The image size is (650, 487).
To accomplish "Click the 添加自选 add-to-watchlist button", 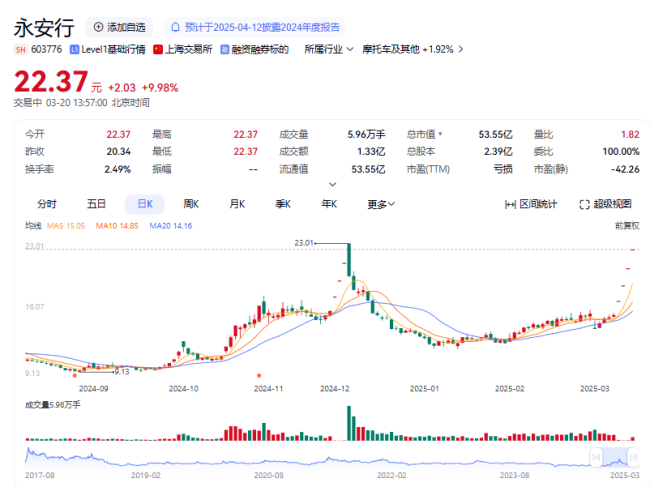I will click(119, 27).
